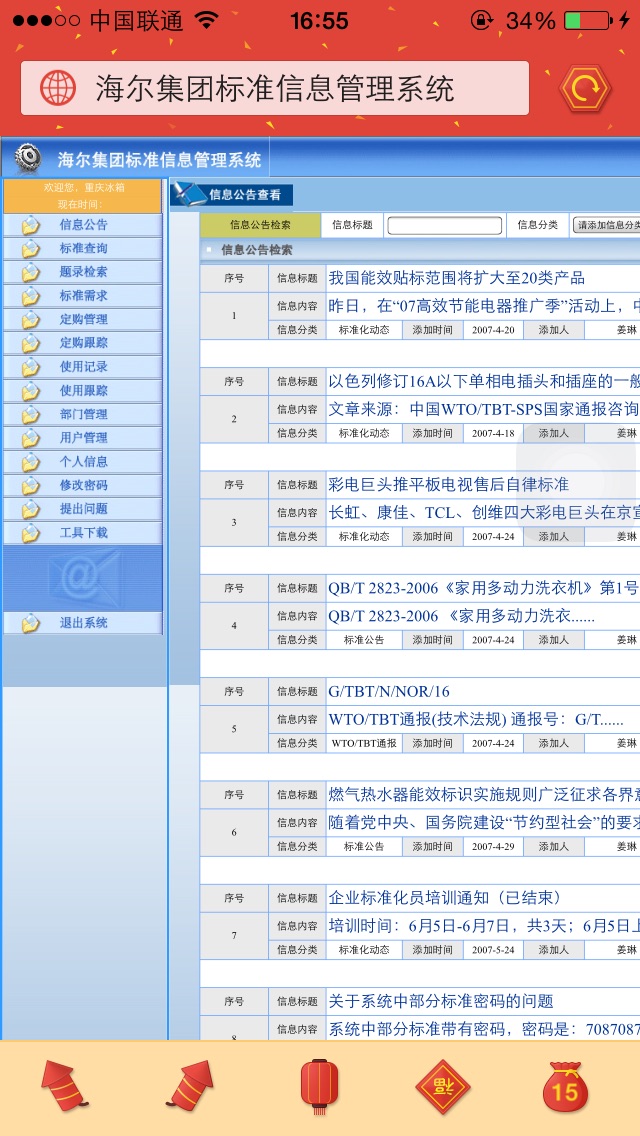Image resolution: width=640 pixels, height=1136 pixels.
Task: Tap the gear logo beside system title
Action: (28, 157)
